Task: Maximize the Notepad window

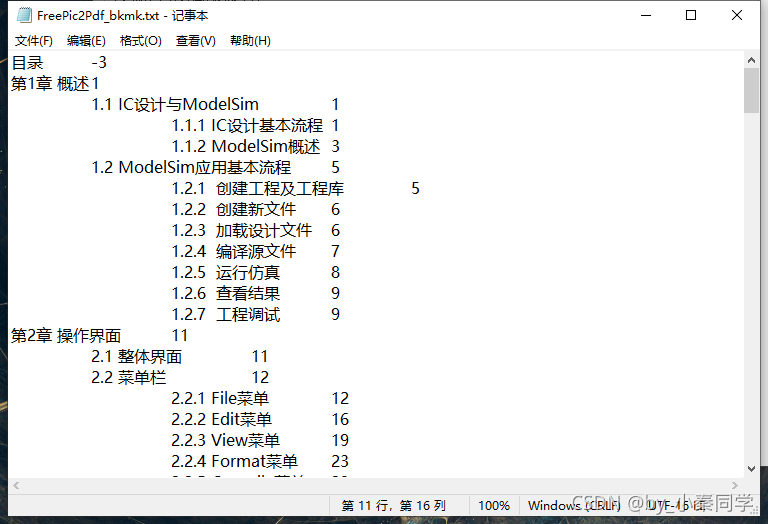Action: point(691,15)
